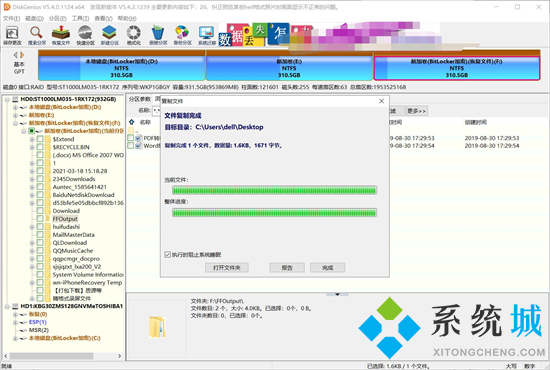
Task: Click the 整体进度 green progress bar
Action: [x=274, y=213]
